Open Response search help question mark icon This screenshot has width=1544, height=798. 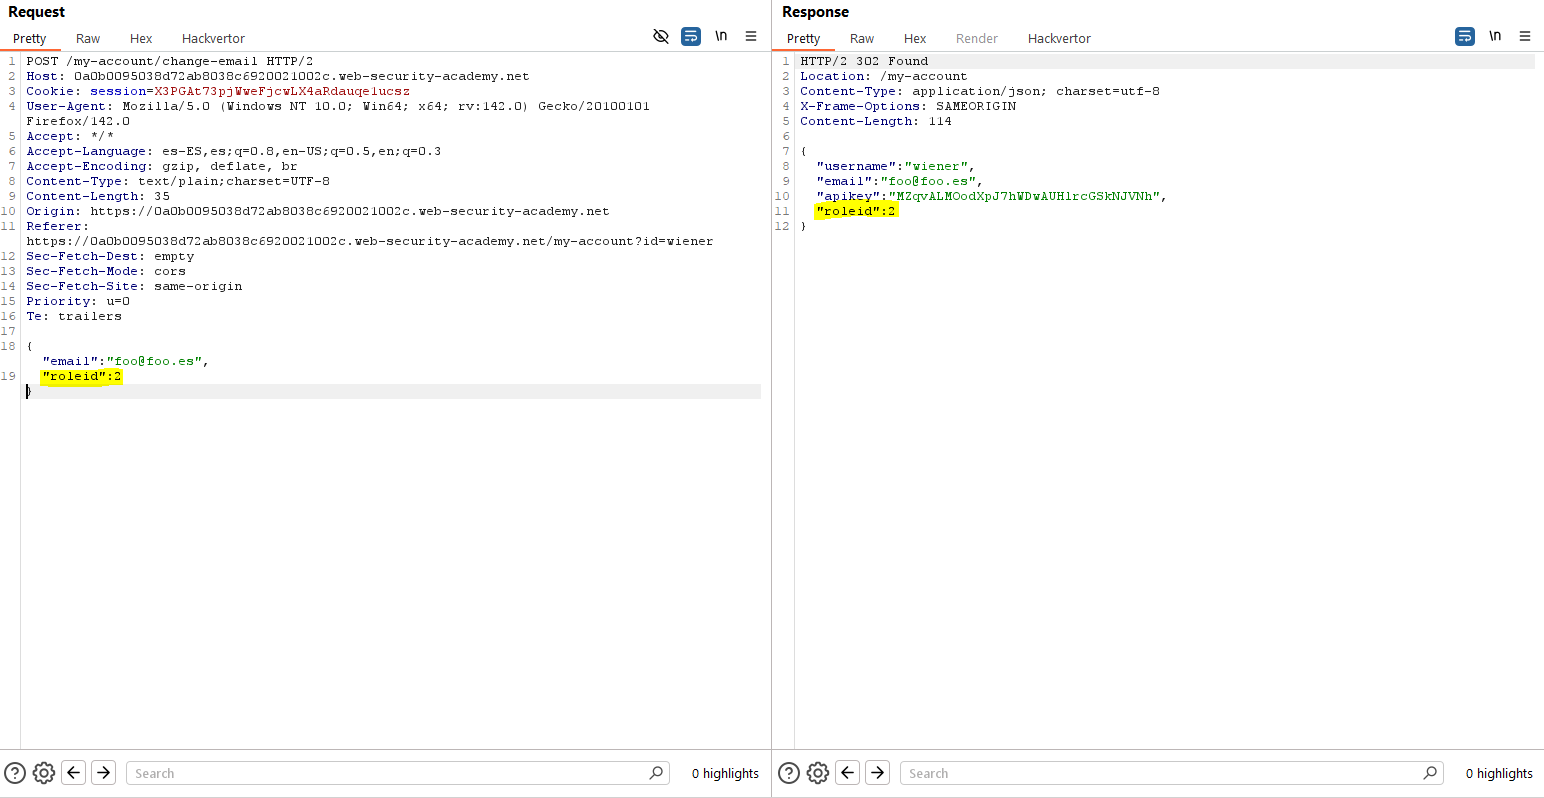click(789, 773)
